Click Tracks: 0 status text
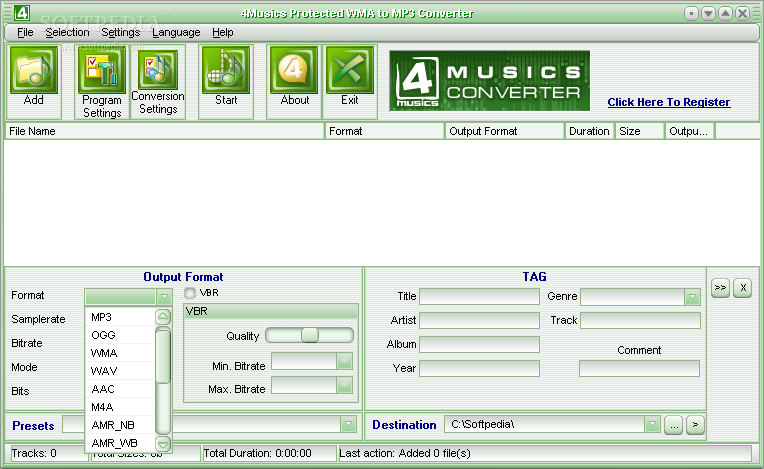This screenshot has height=469, width=764. tap(34, 453)
